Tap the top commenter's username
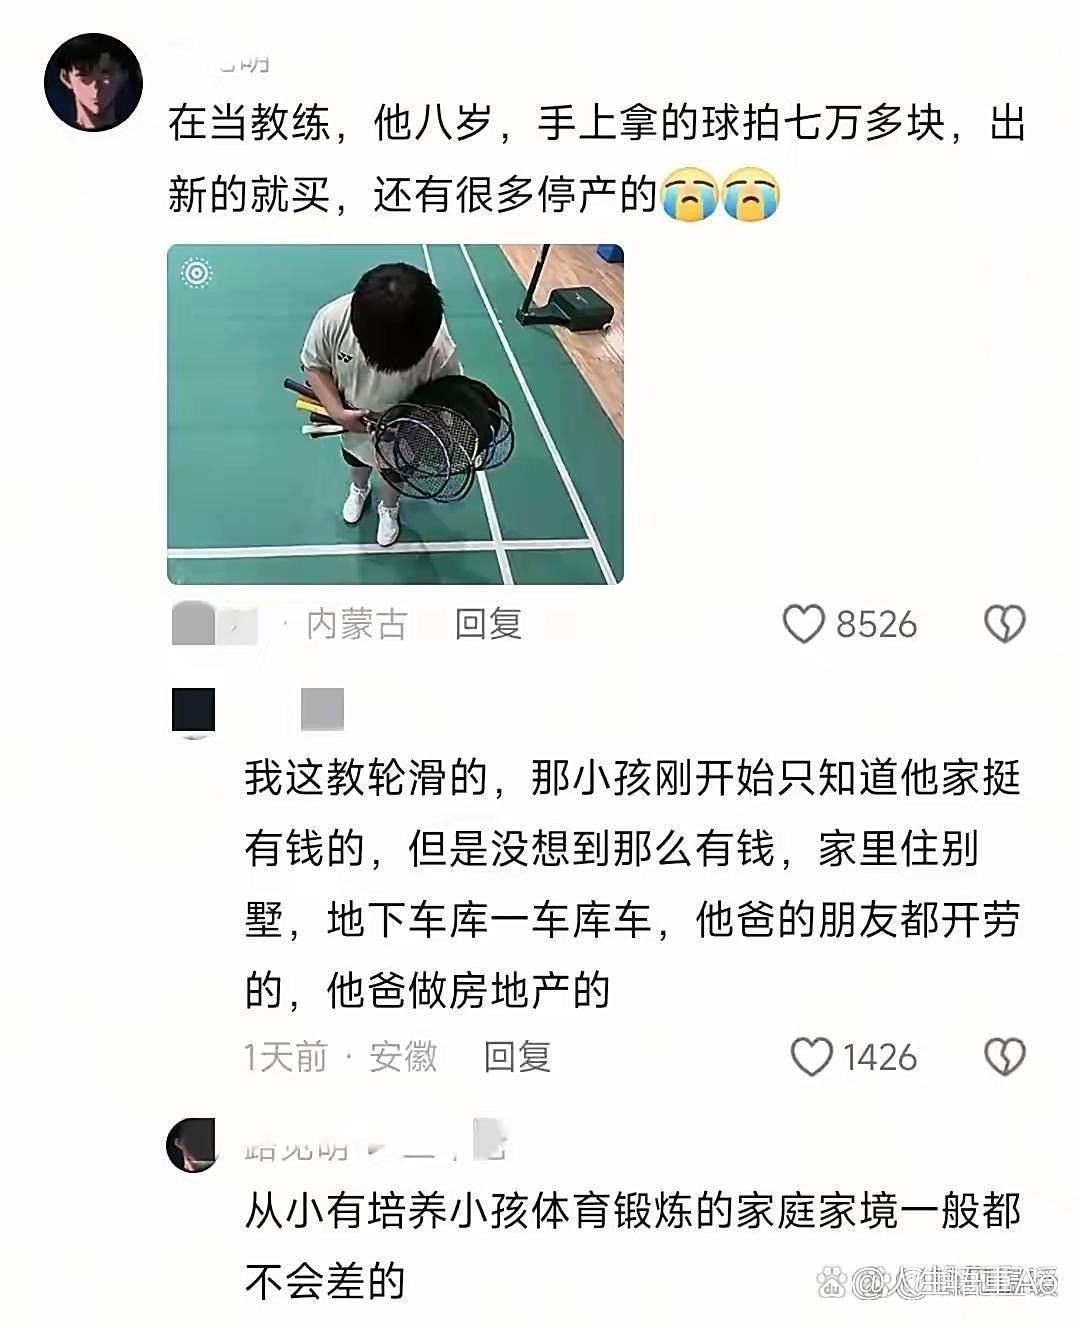The width and height of the screenshot is (1080, 1322). pyautogui.click(x=220, y=58)
